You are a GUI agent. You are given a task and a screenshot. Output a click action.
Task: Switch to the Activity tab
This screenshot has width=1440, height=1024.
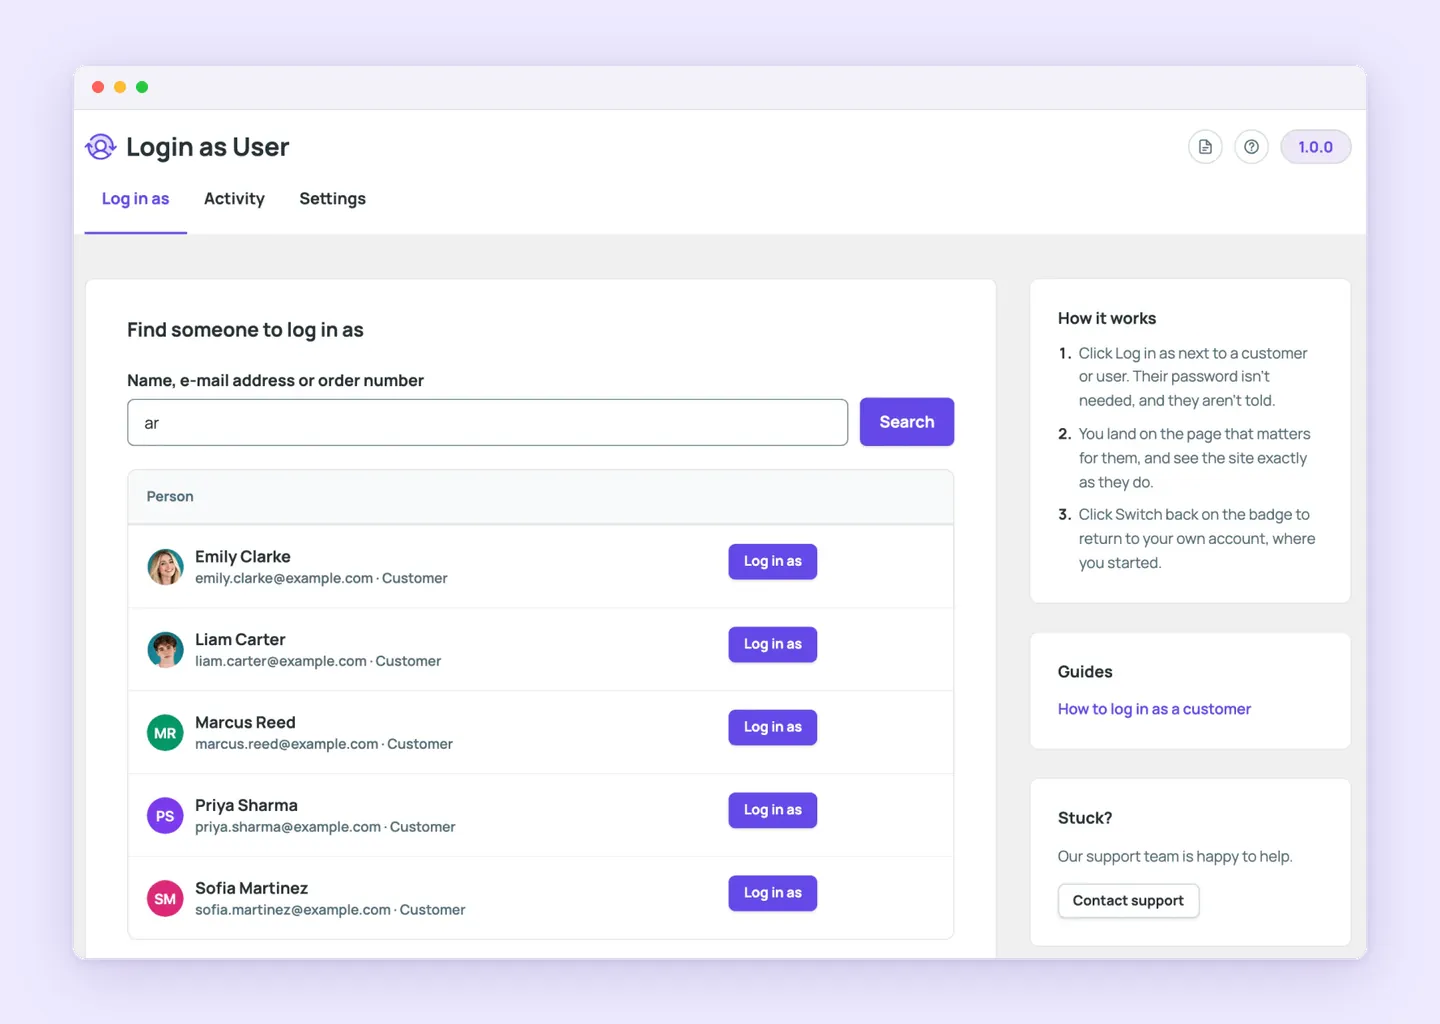[x=234, y=199]
